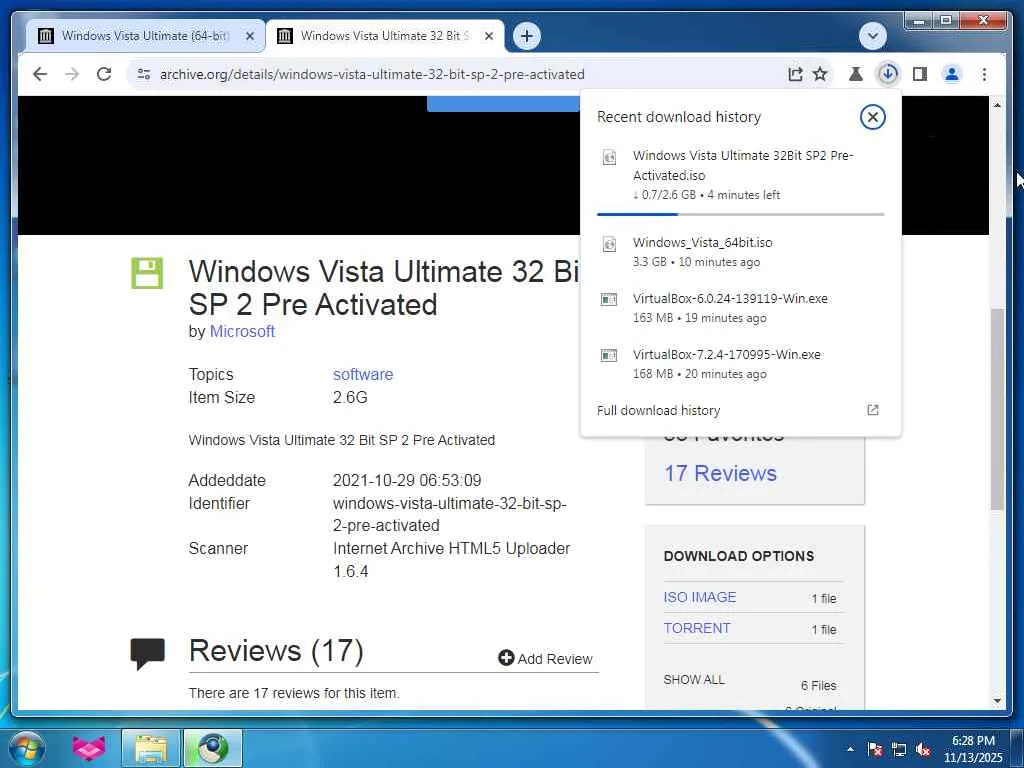Open the pink cat app in taskbar
This screenshot has width=1024, height=768.
88,748
